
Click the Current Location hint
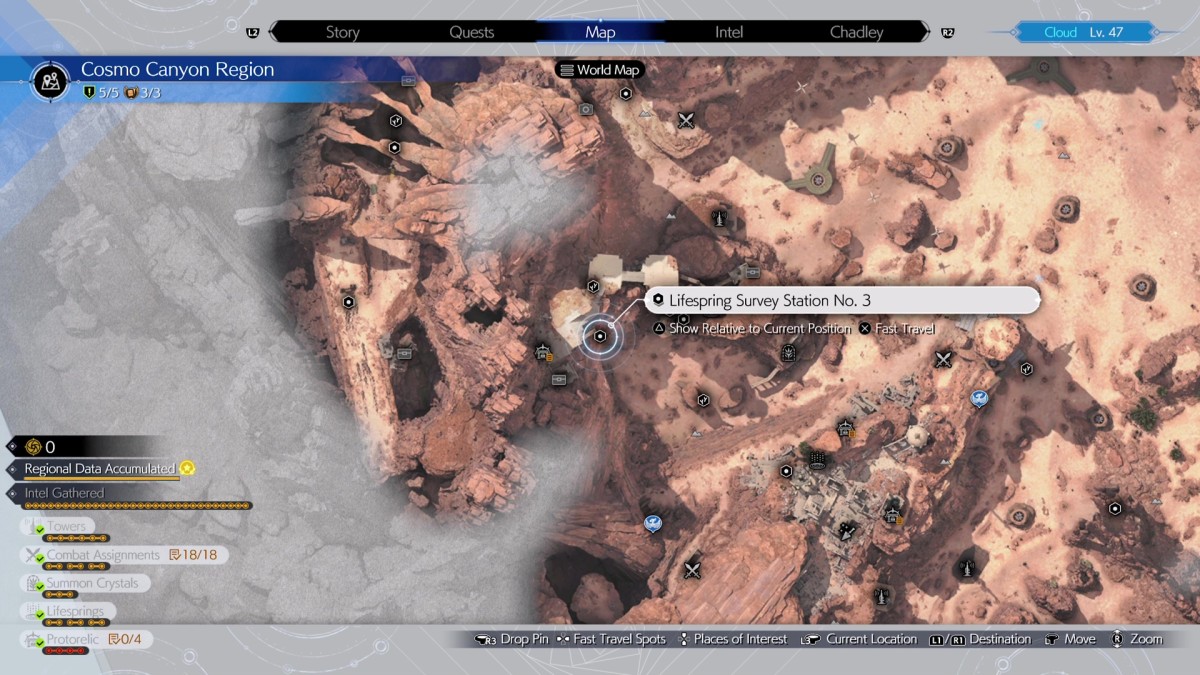(859, 639)
